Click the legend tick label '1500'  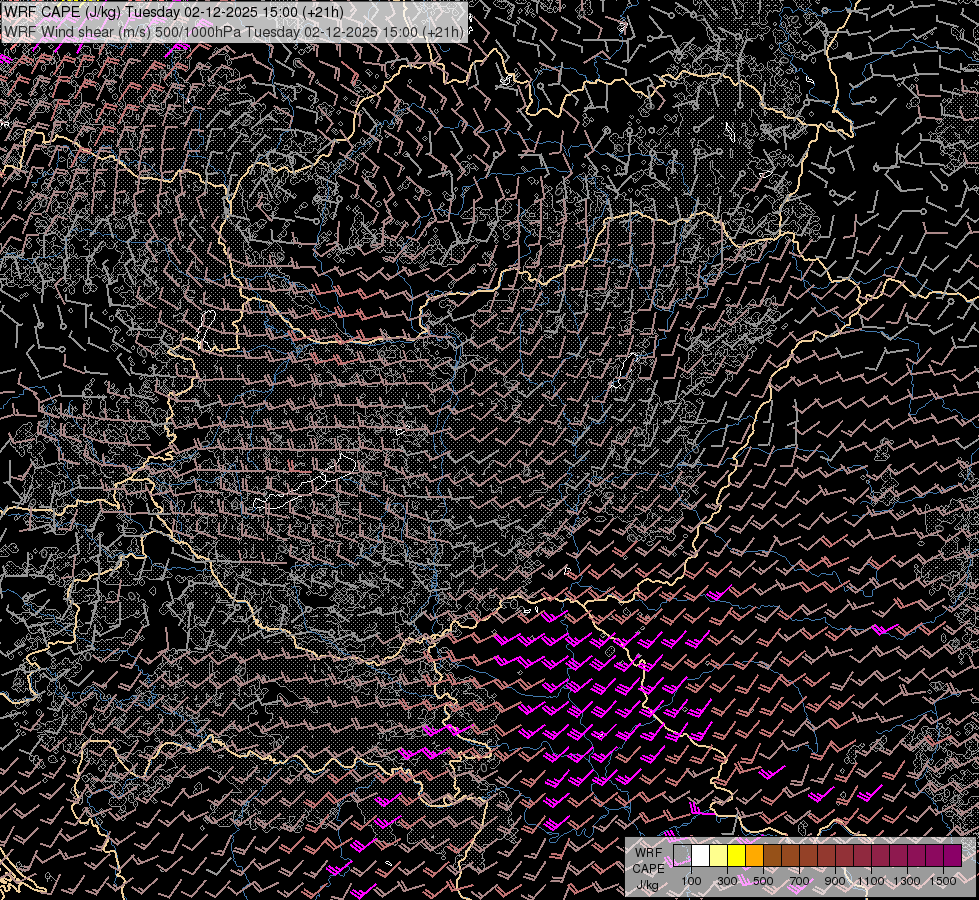tap(943, 881)
